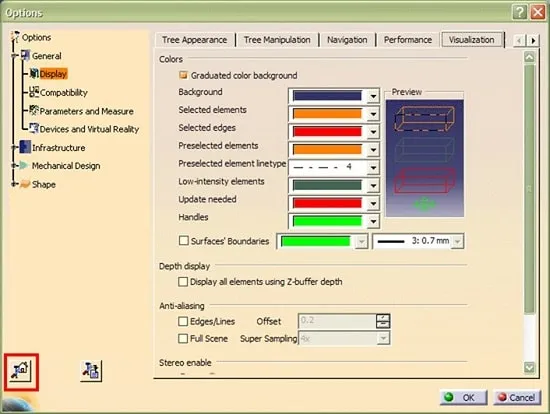
Task: Click the dump settings icon beside reset
Action: [91, 371]
